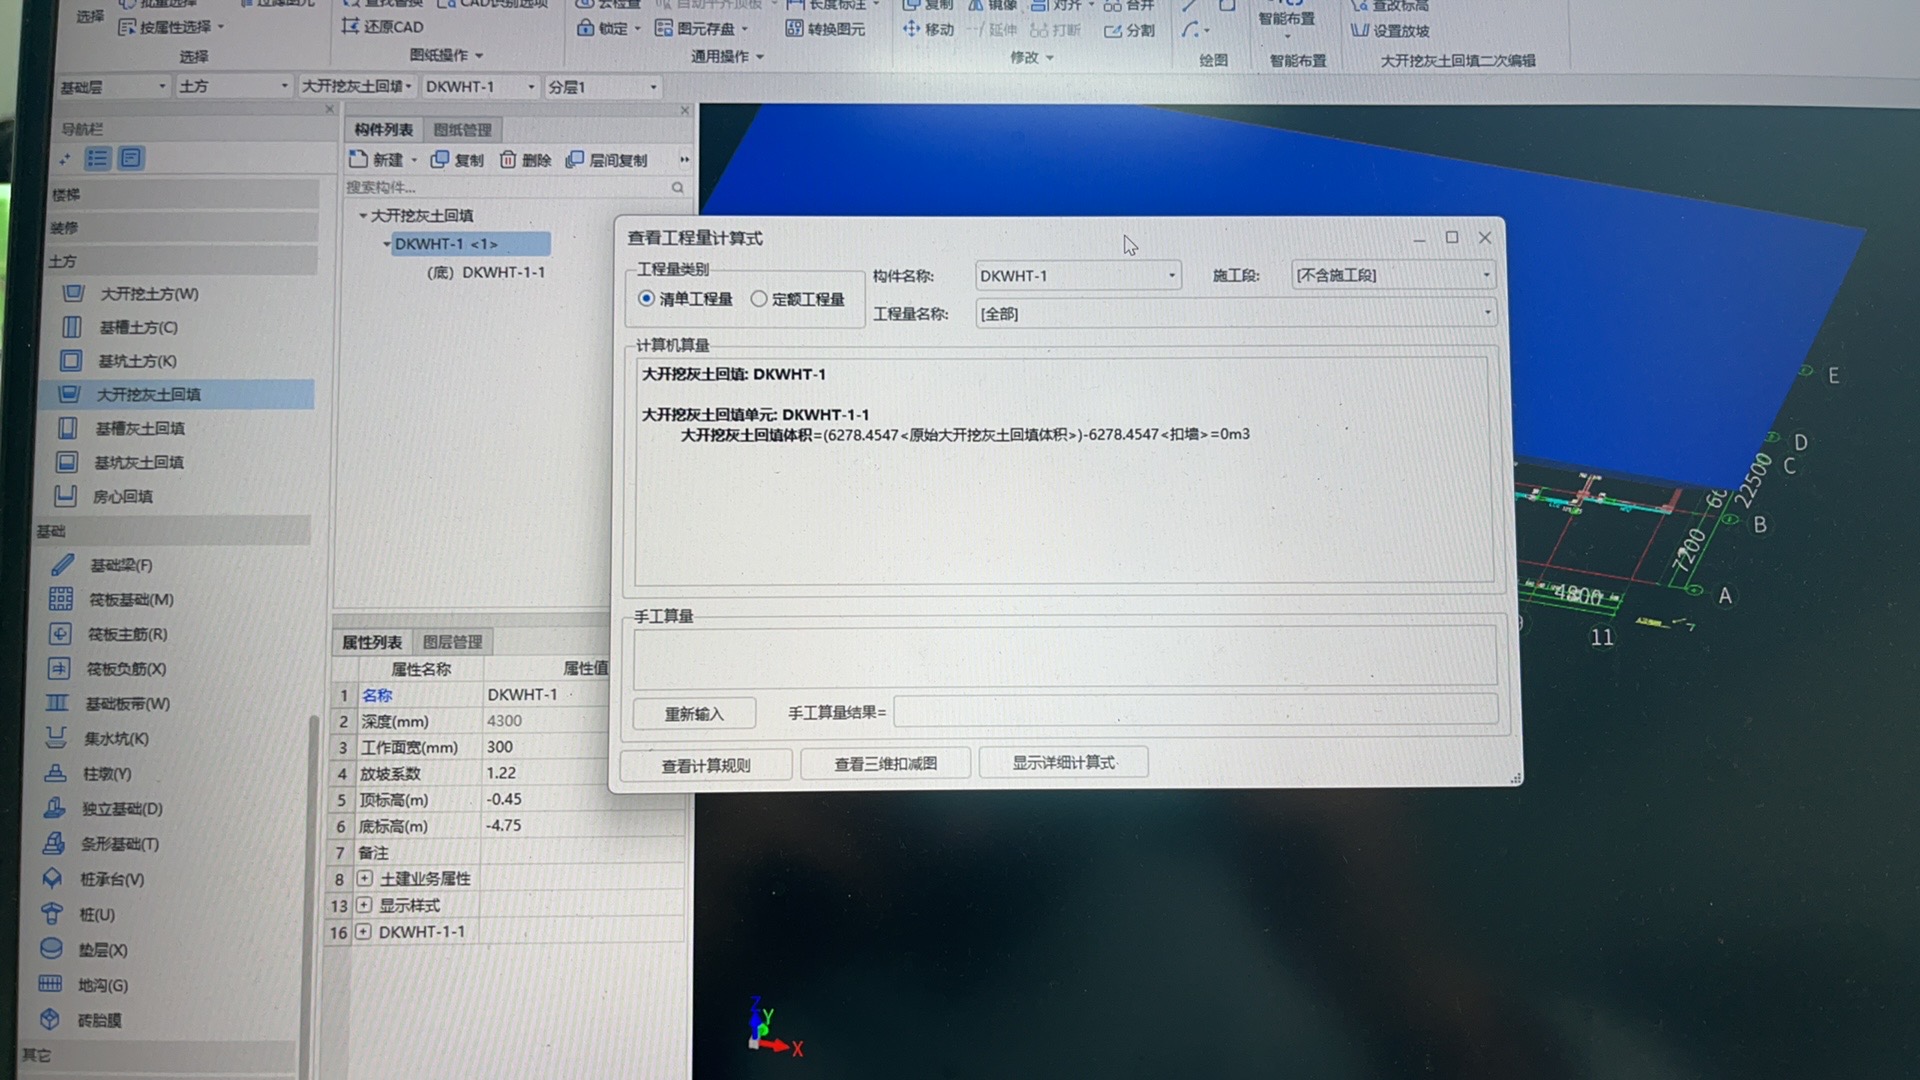Select 基槽土方(C) item

(138, 328)
